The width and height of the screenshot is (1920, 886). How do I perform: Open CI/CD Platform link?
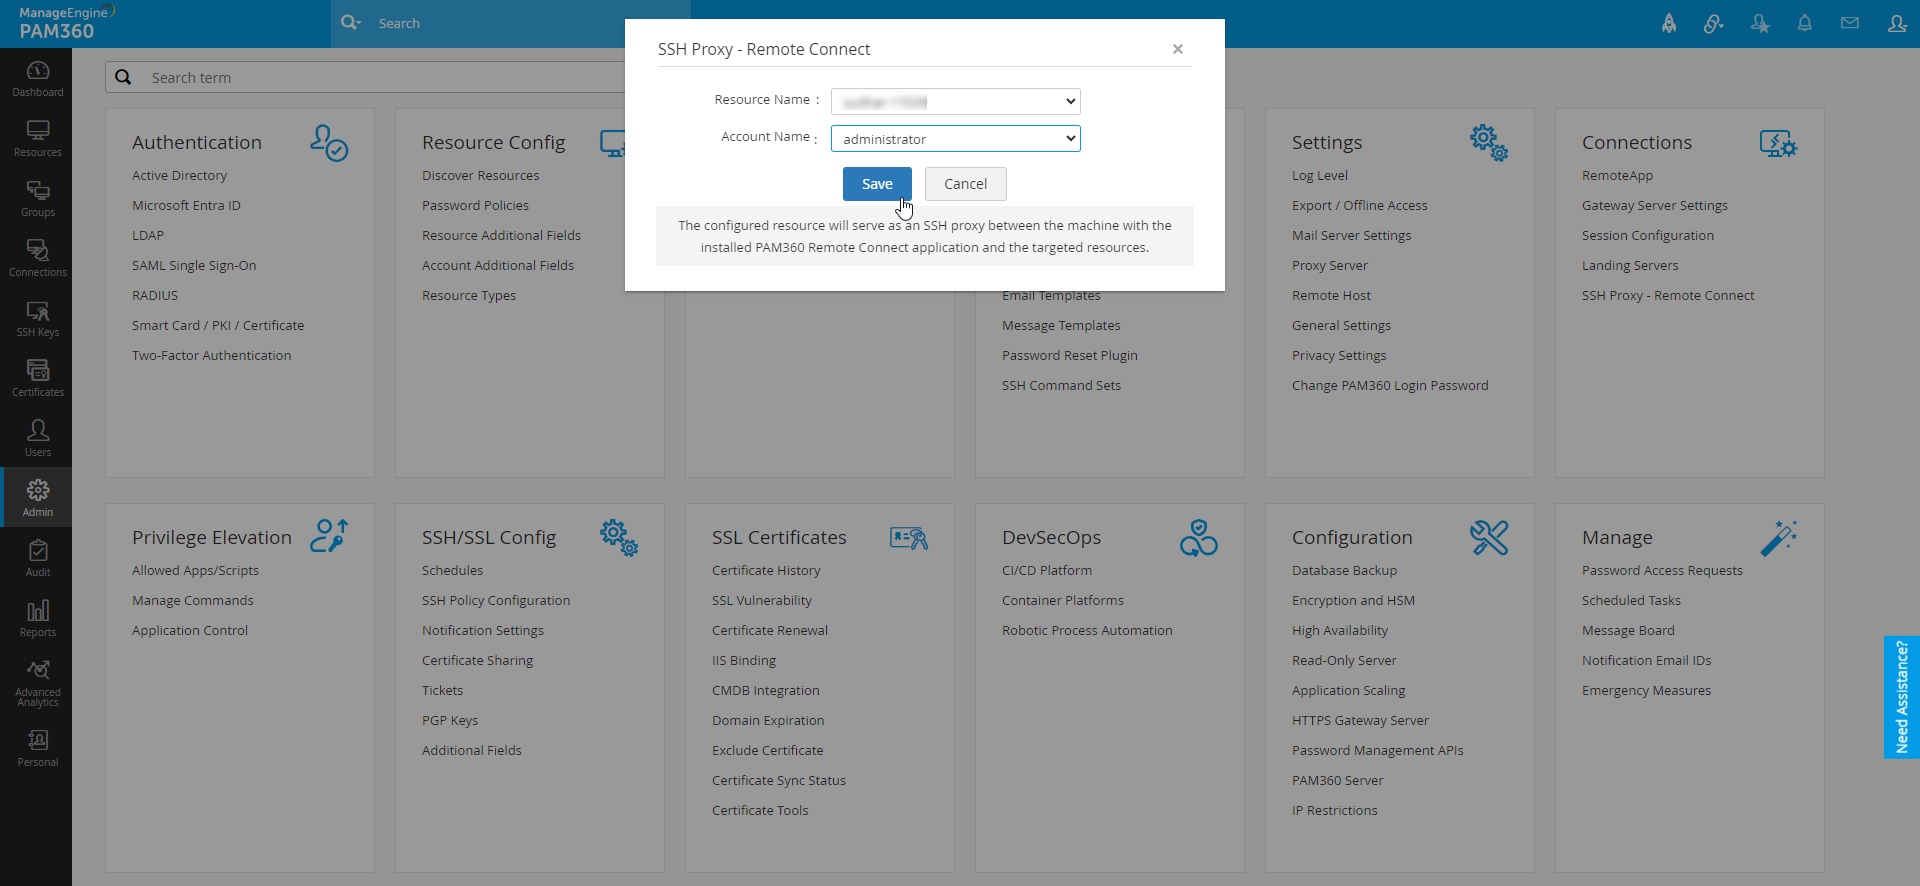click(x=1046, y=570)
